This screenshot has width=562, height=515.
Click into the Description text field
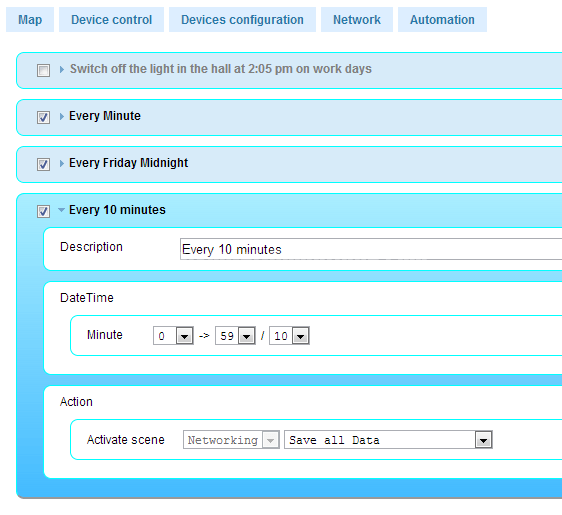click(371, 249)
